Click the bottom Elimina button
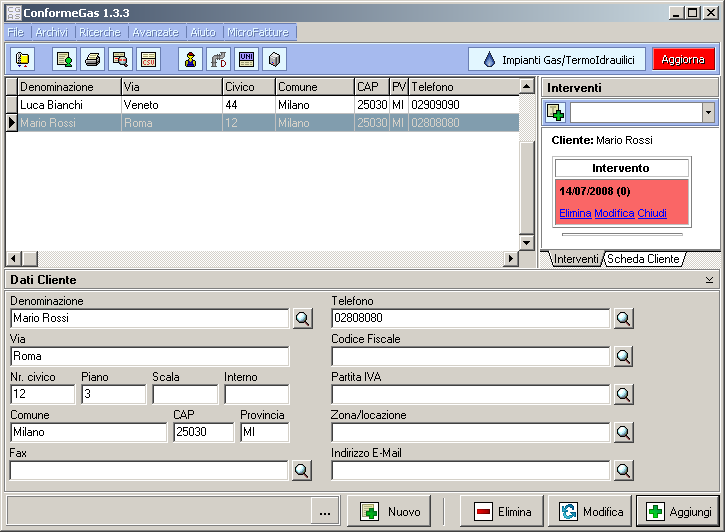The height and width of the screenshot is (532, 725). click(x=502, y=512)
